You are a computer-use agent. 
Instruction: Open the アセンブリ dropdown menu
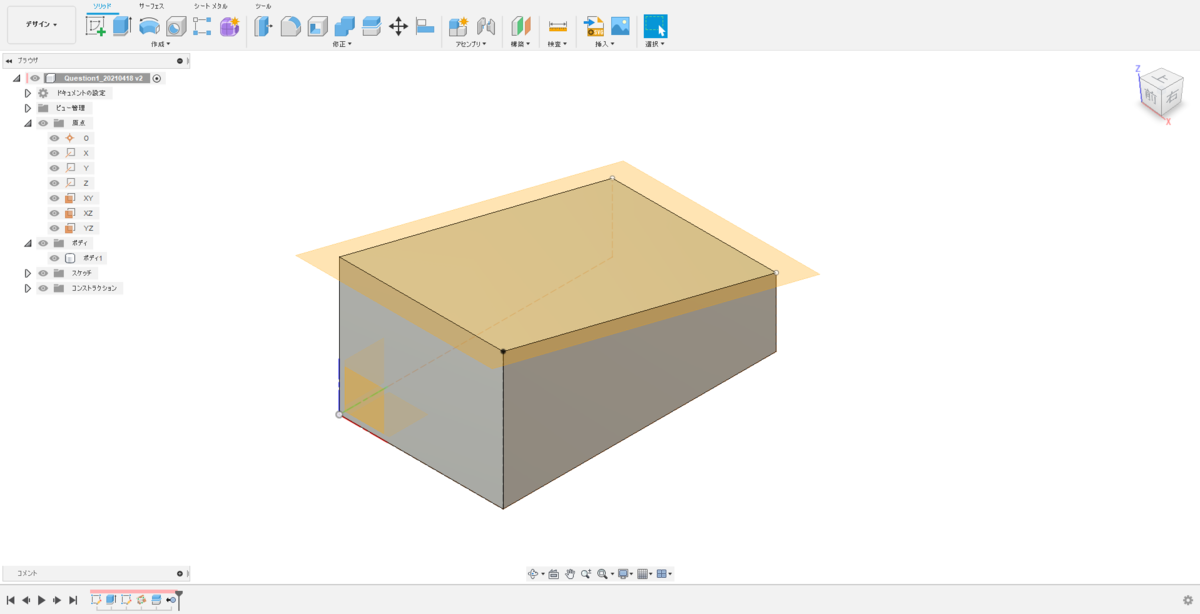(471, 44)
